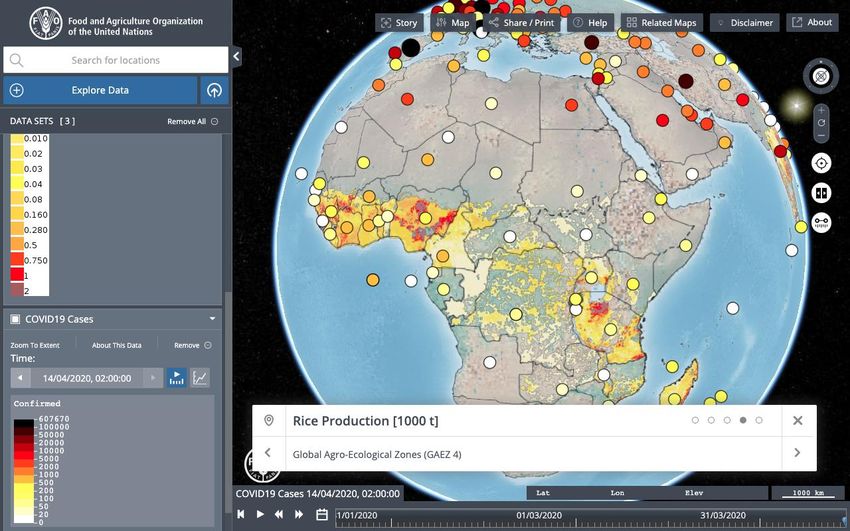Click the Search for locations field

tap(115, 60)
